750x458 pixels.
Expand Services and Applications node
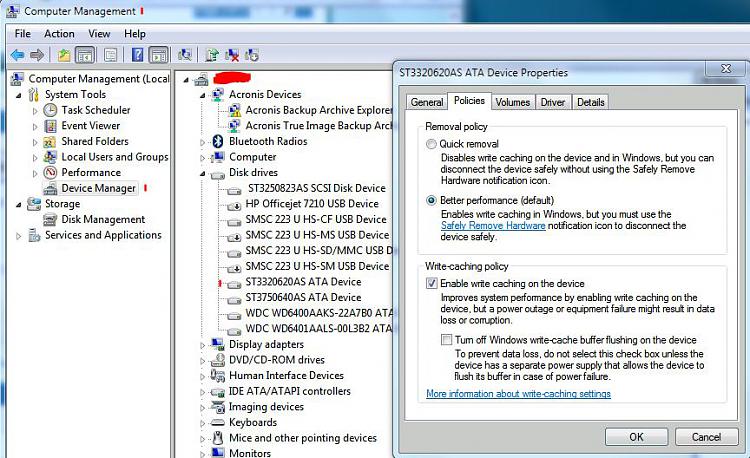point(19,236)
